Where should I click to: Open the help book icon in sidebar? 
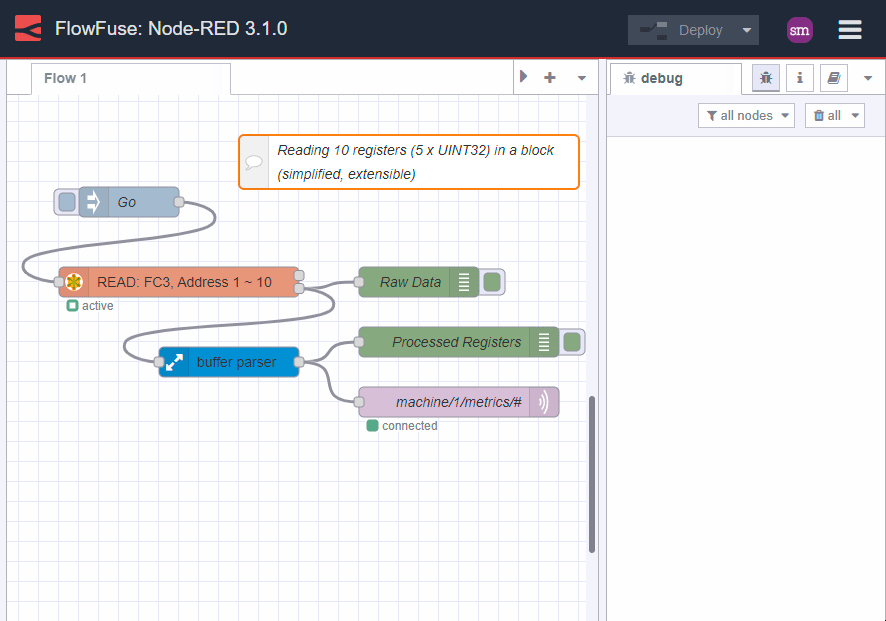point(833,77)
